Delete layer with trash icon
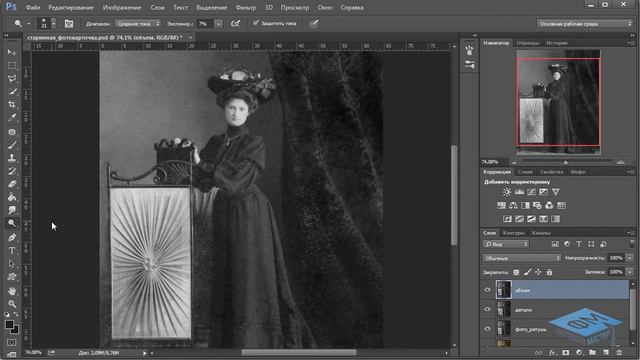 pyautogui.click(x=619, y=352)
